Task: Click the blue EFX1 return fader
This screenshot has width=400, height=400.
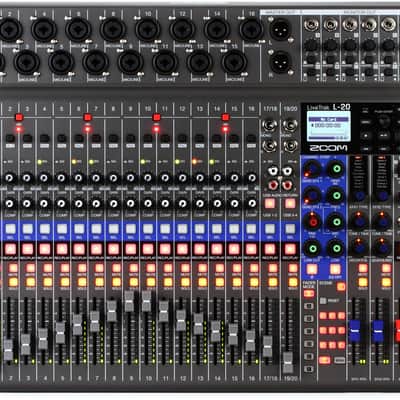Action: [x=354, y=331]
